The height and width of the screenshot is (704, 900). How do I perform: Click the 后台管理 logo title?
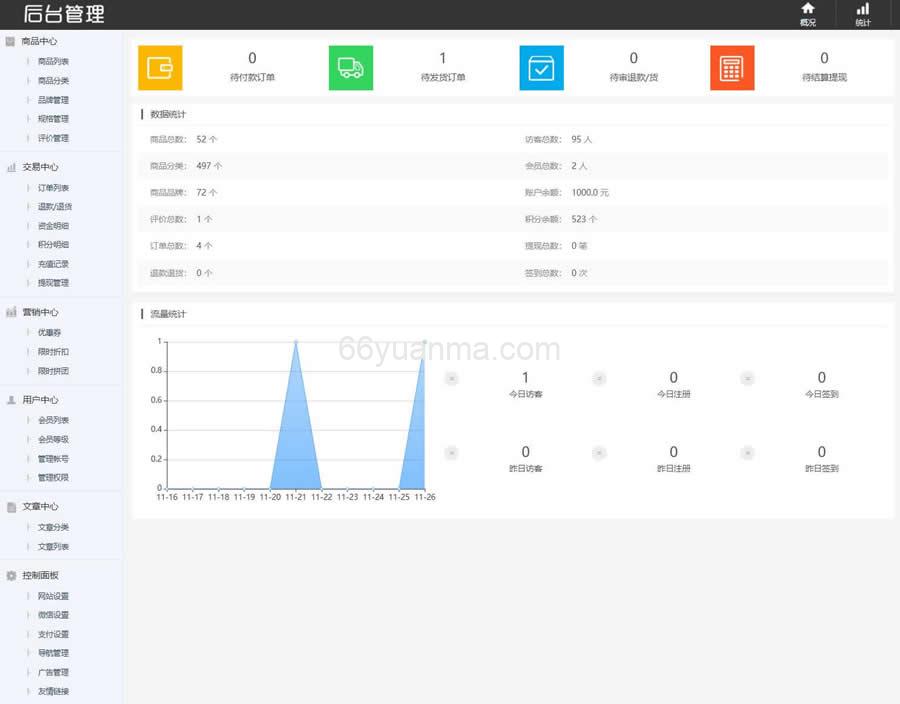[x=64, y=14]
